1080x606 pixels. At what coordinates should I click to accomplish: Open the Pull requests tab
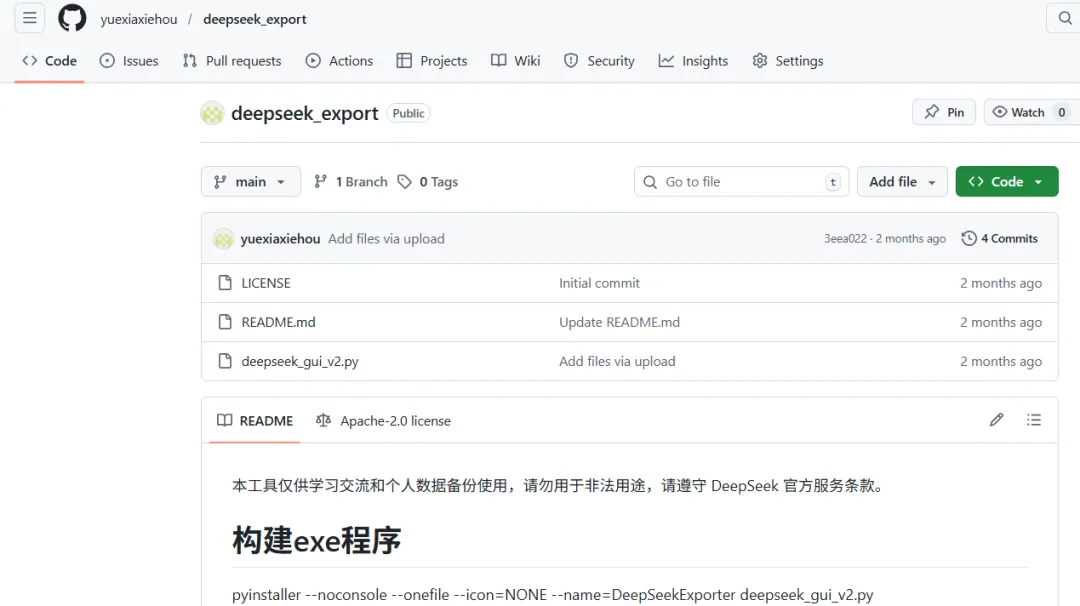point(232,61)
